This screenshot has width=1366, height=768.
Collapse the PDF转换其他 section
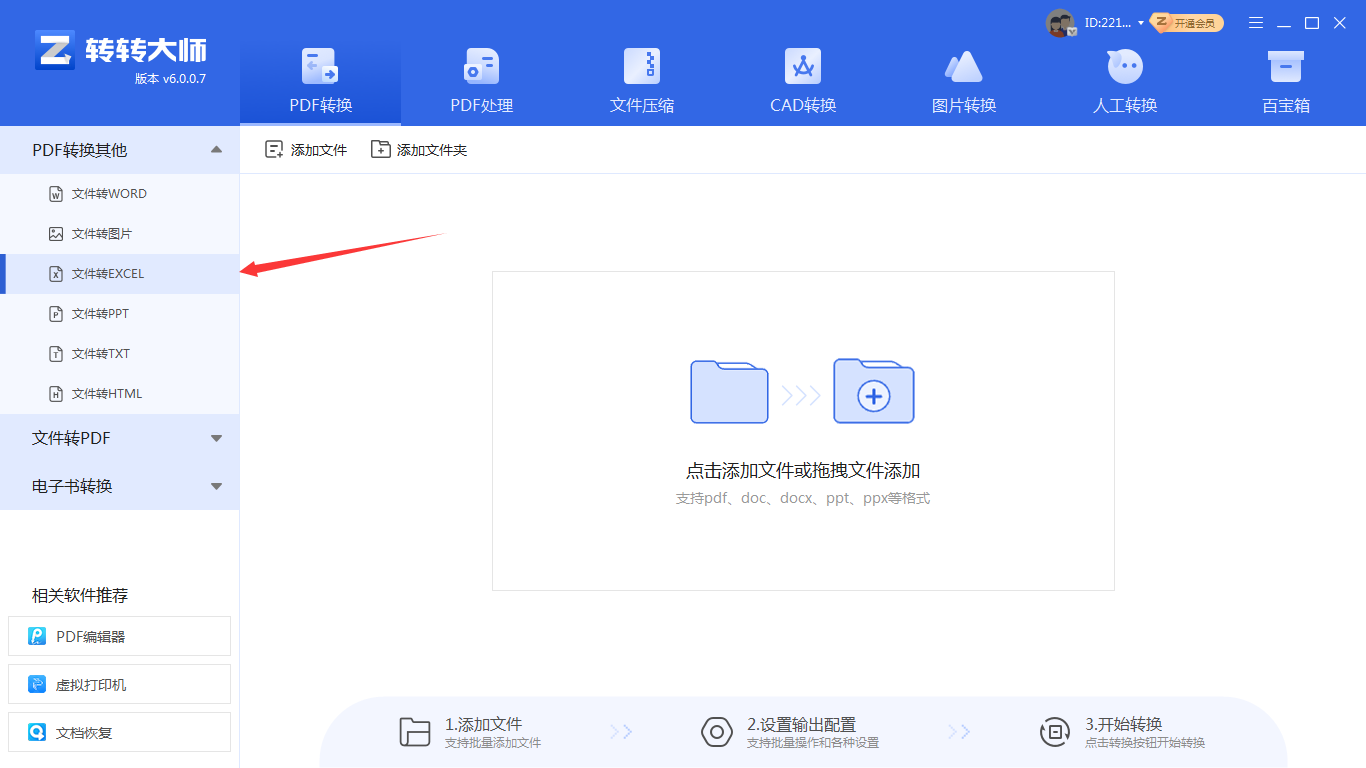click(x=215, y=149)
